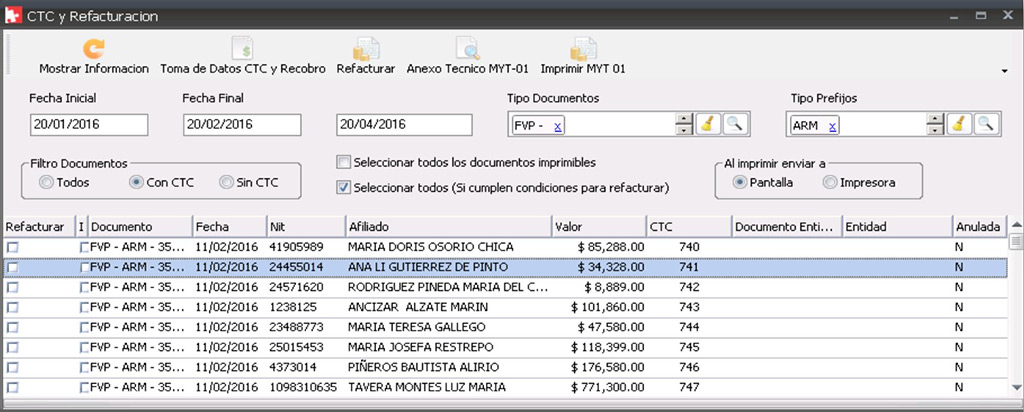Sort by the Afiliado column header

(x=447, y=227)
